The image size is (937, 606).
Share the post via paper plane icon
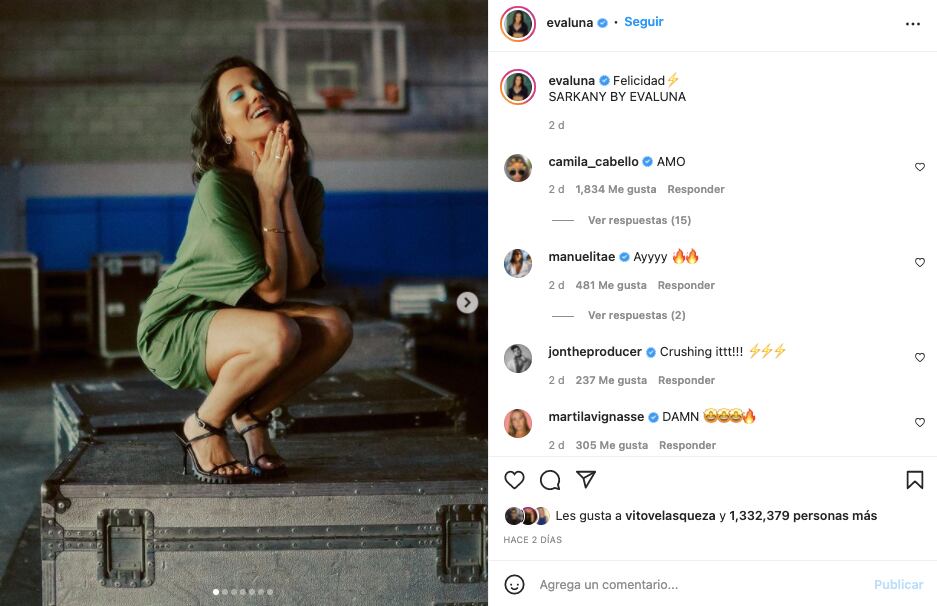pos(586,480)
